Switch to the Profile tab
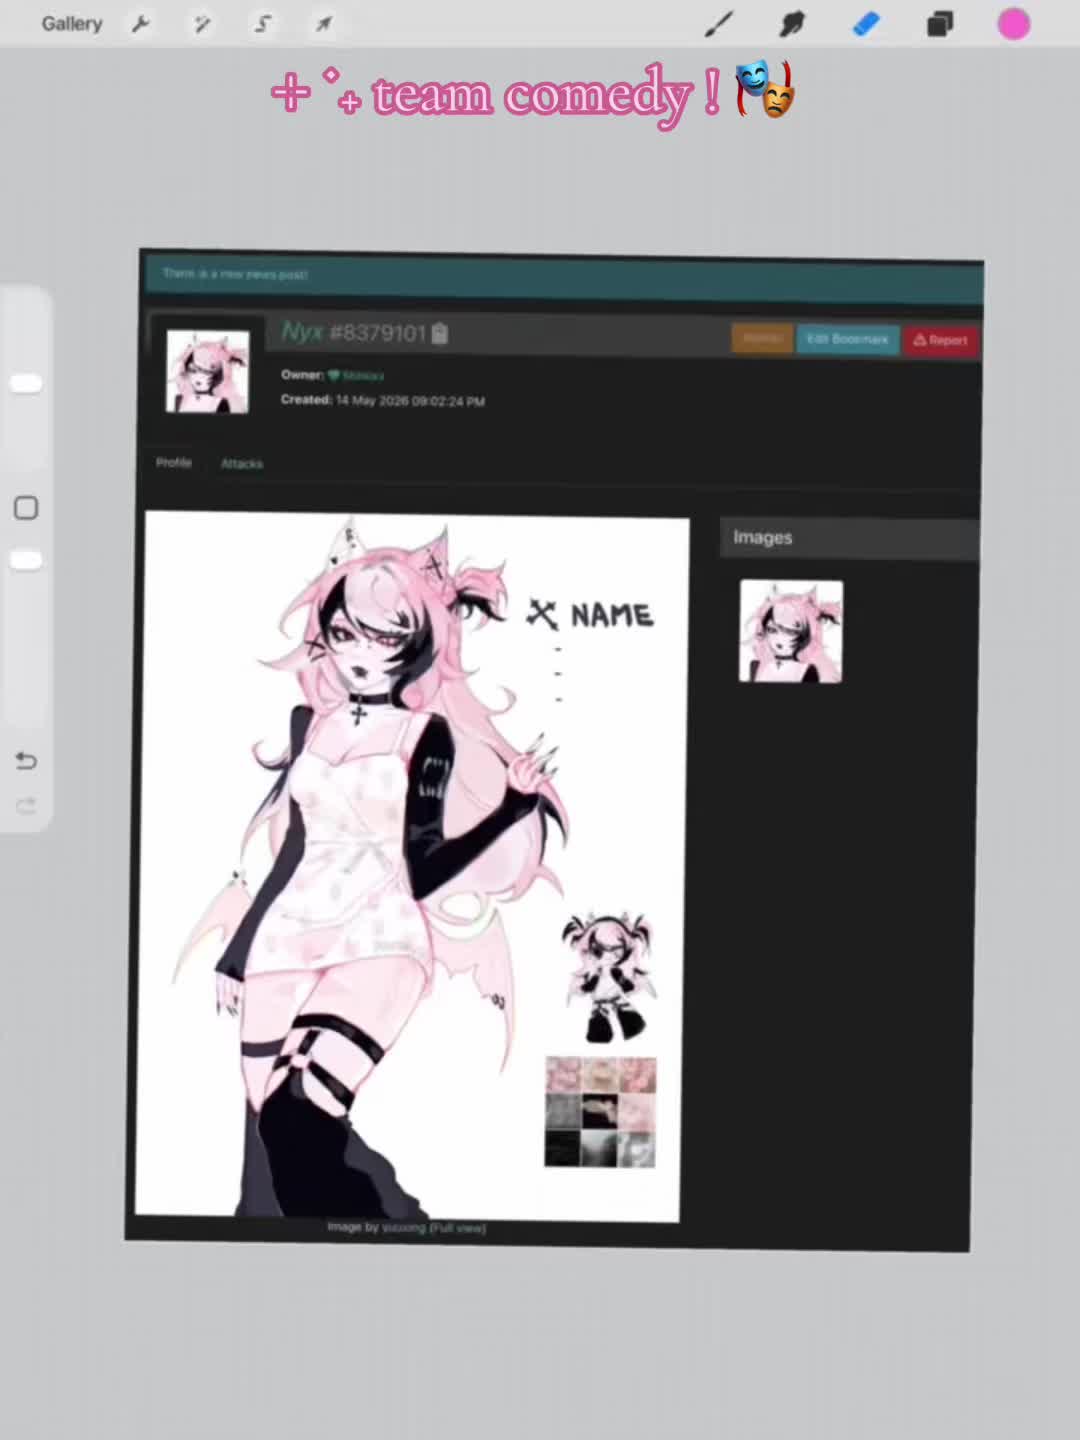 tap(173, 463)
